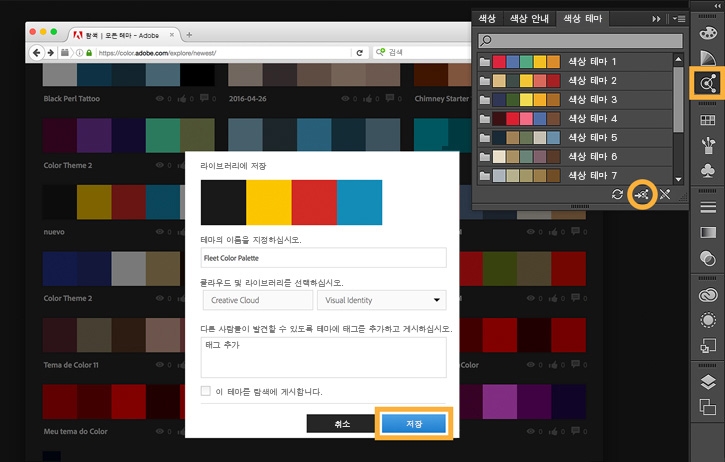The width and height of the screenshot is (725, 462).
Task: Click the browser 검색 search box
Action: (422, 52)
